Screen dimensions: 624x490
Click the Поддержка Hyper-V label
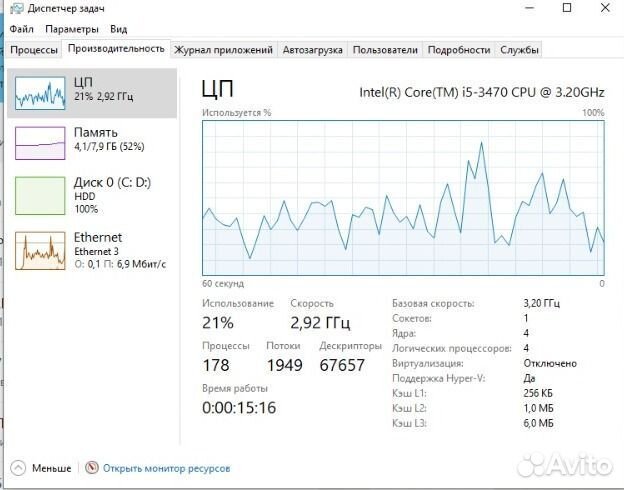[x=438, y=378]
